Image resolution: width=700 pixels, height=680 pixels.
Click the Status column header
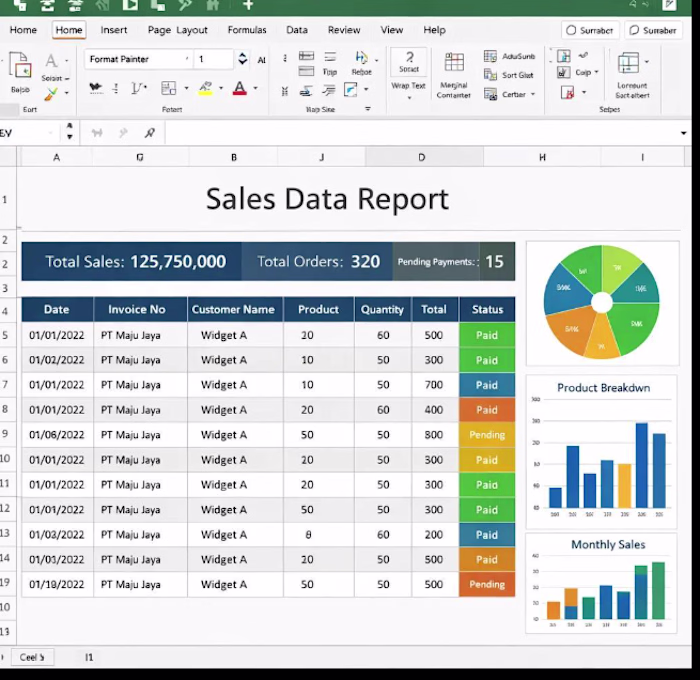tap(487, 309)
